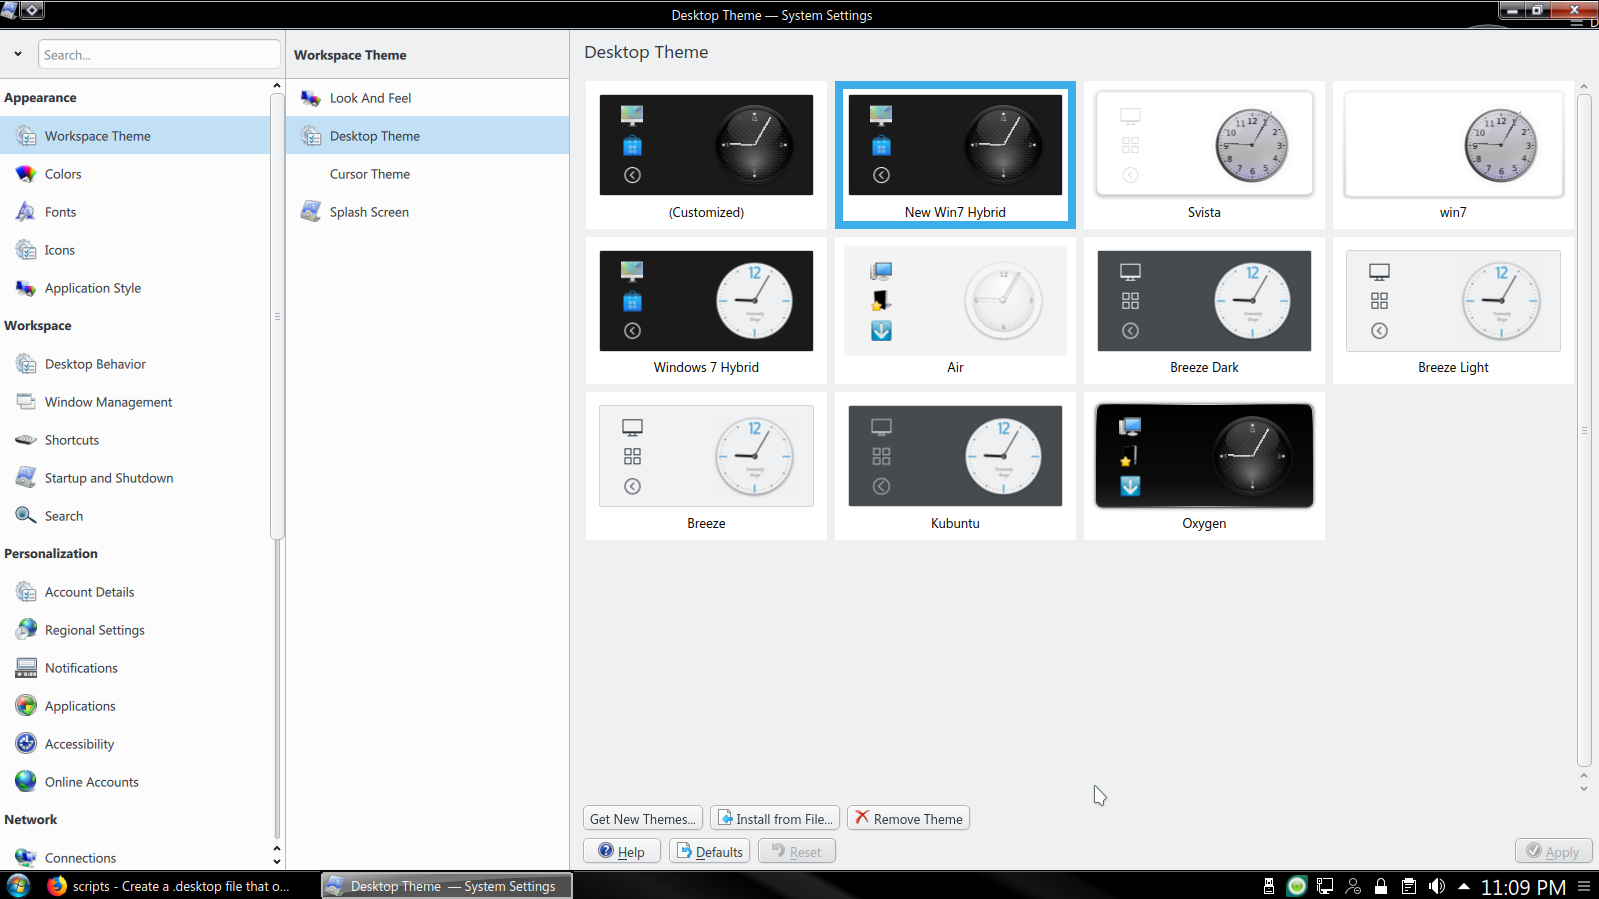1599x899 pixels.
Task: Expand the dropdown chevron beside the search box
Action: click(x=18, y=54)
